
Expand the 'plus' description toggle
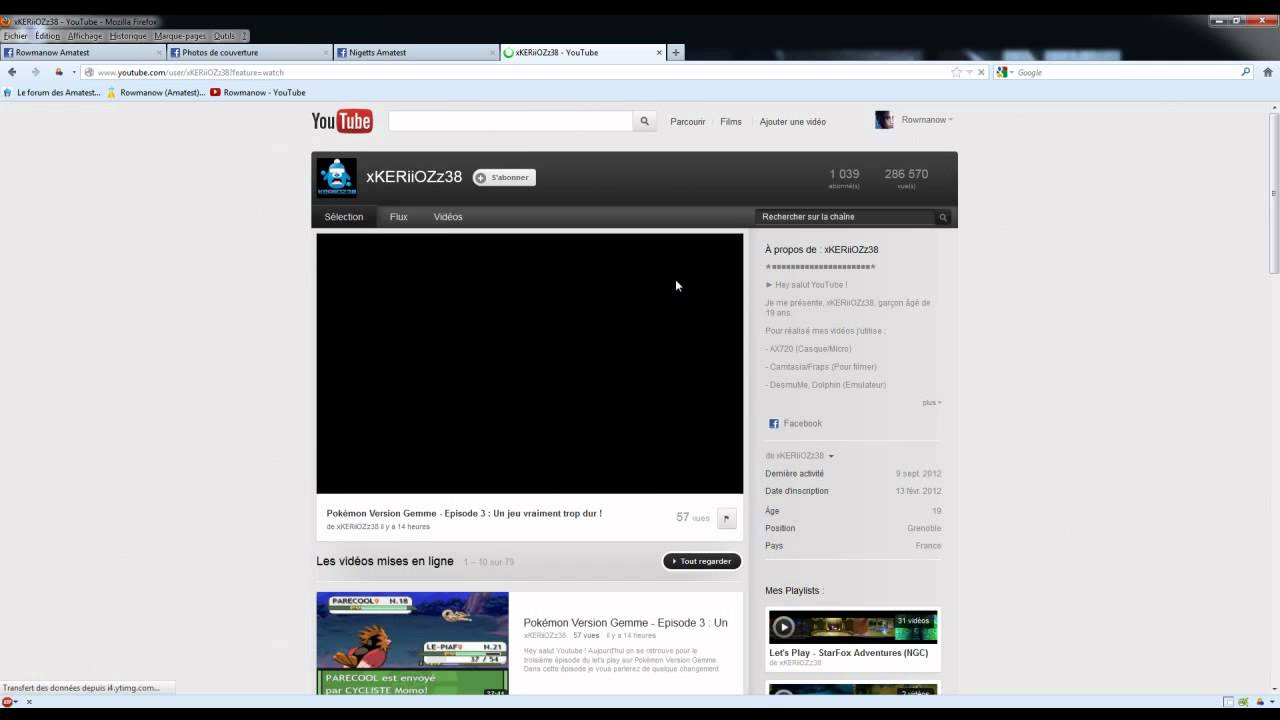click(932, 403)
